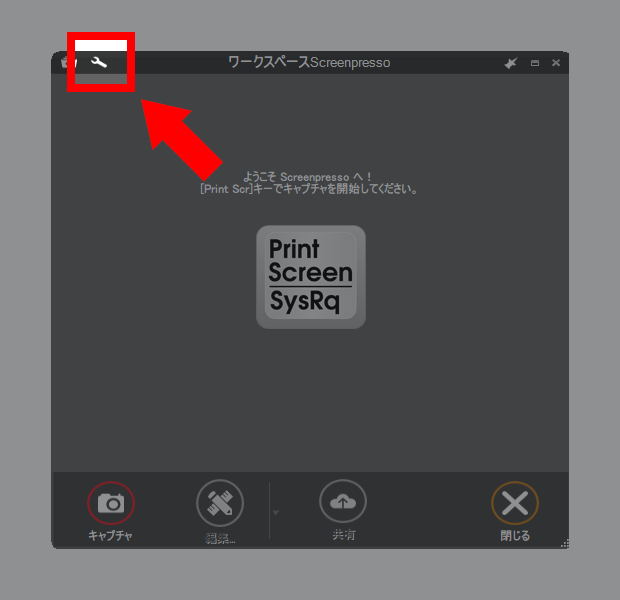Viewport: 620px width, 600px height.
Task: Open the editor with pencil-ruler icon
Action: 220,503
